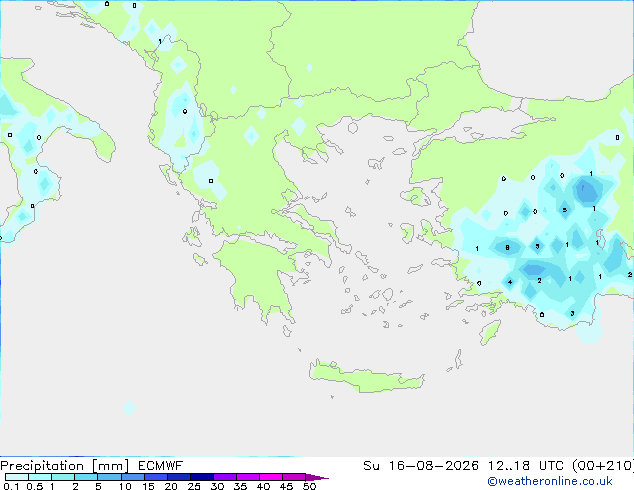Viewport: 634px width, 490px height.
Task: Click the 5–10 mm legend color swatch
Action: (x=109, y=477)
